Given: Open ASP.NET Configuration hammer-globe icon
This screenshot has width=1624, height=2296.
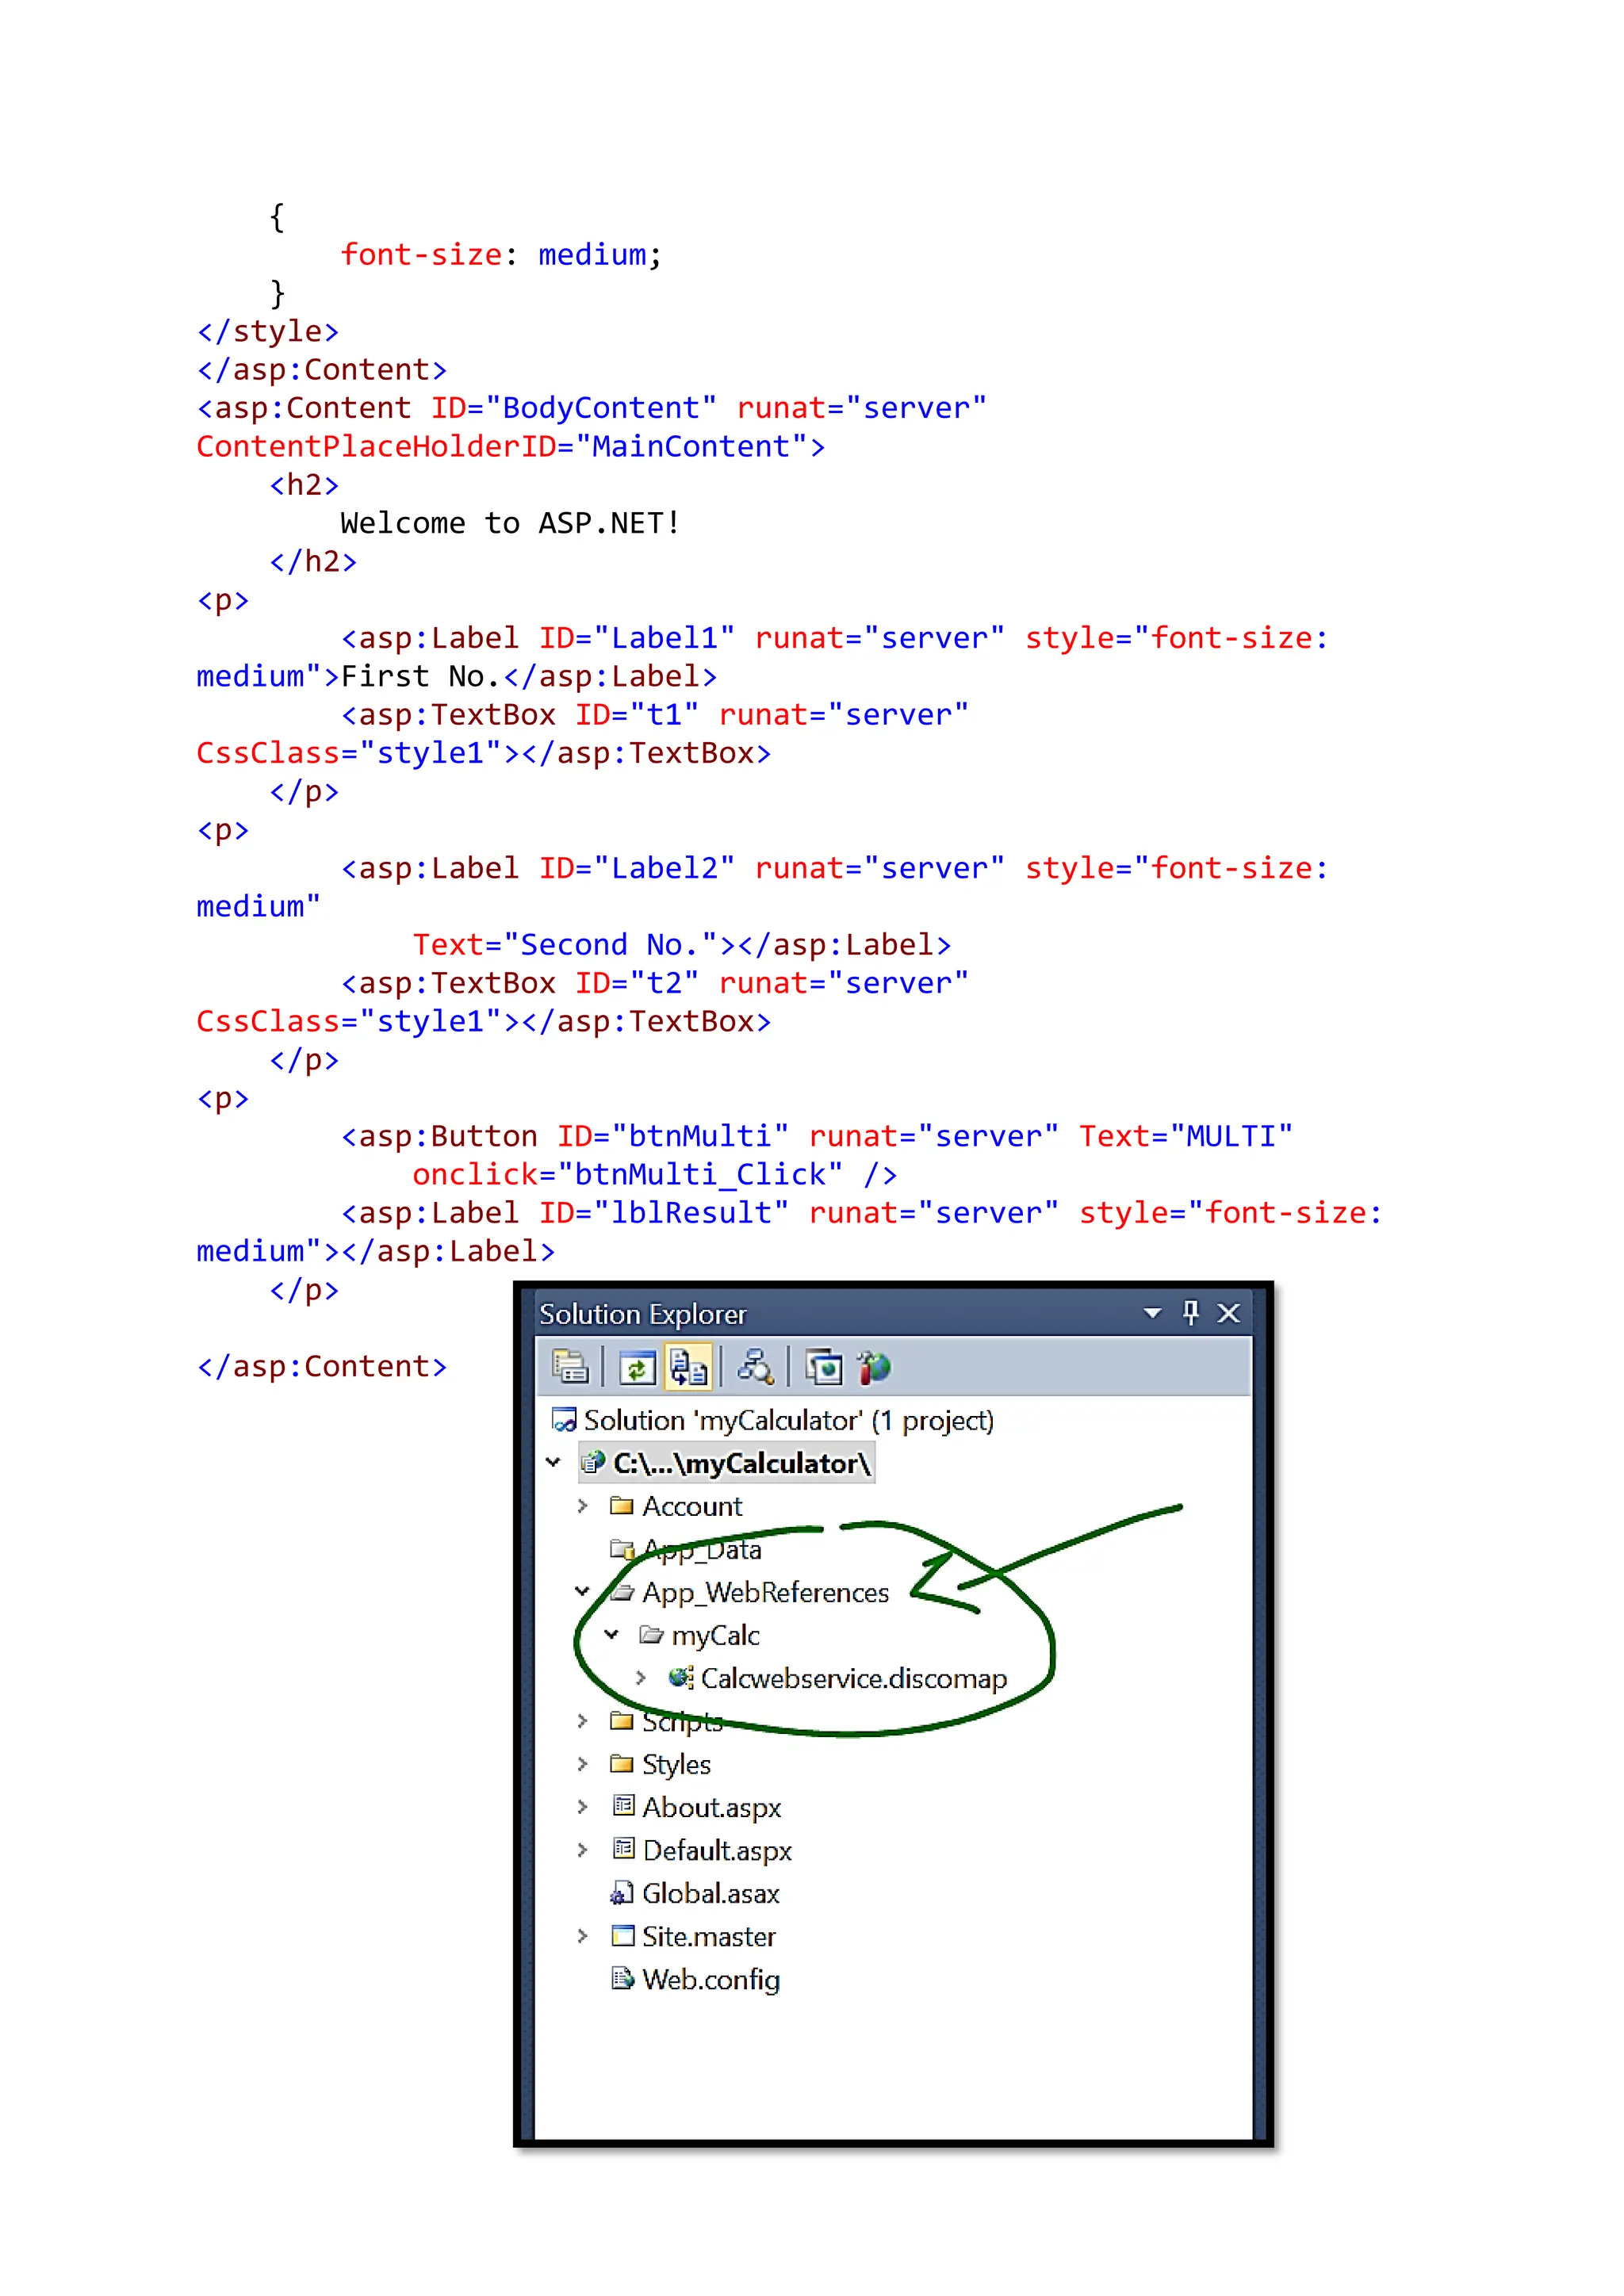Looking at the screenshot, I should tap(874, 1367).
